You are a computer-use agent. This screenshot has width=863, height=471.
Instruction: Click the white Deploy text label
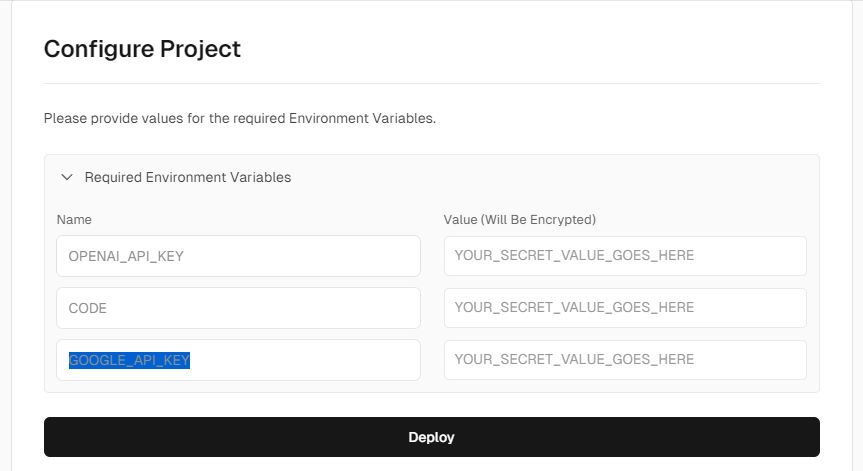[431, 437]
